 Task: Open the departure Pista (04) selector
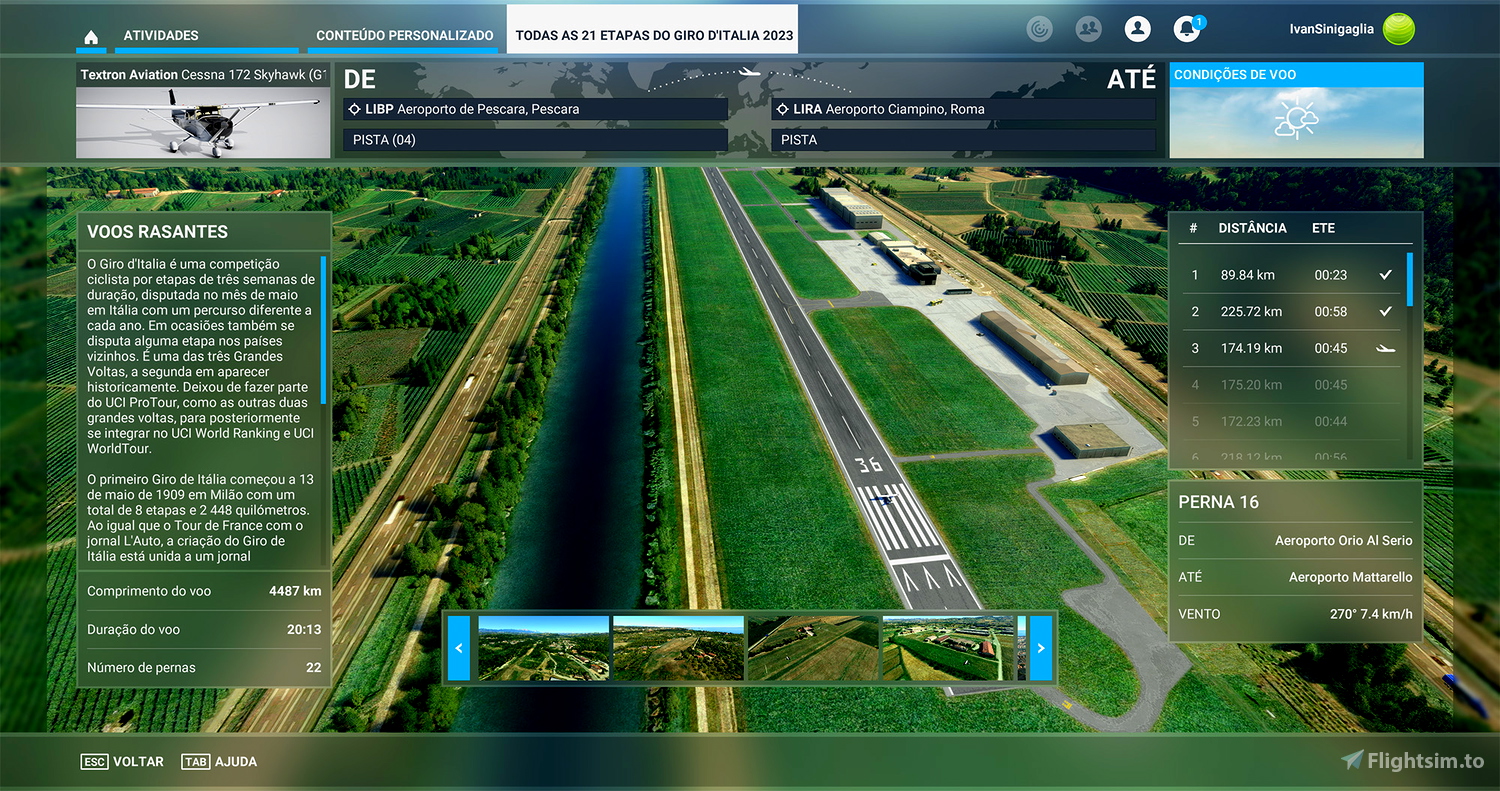(x=535, y=140)
